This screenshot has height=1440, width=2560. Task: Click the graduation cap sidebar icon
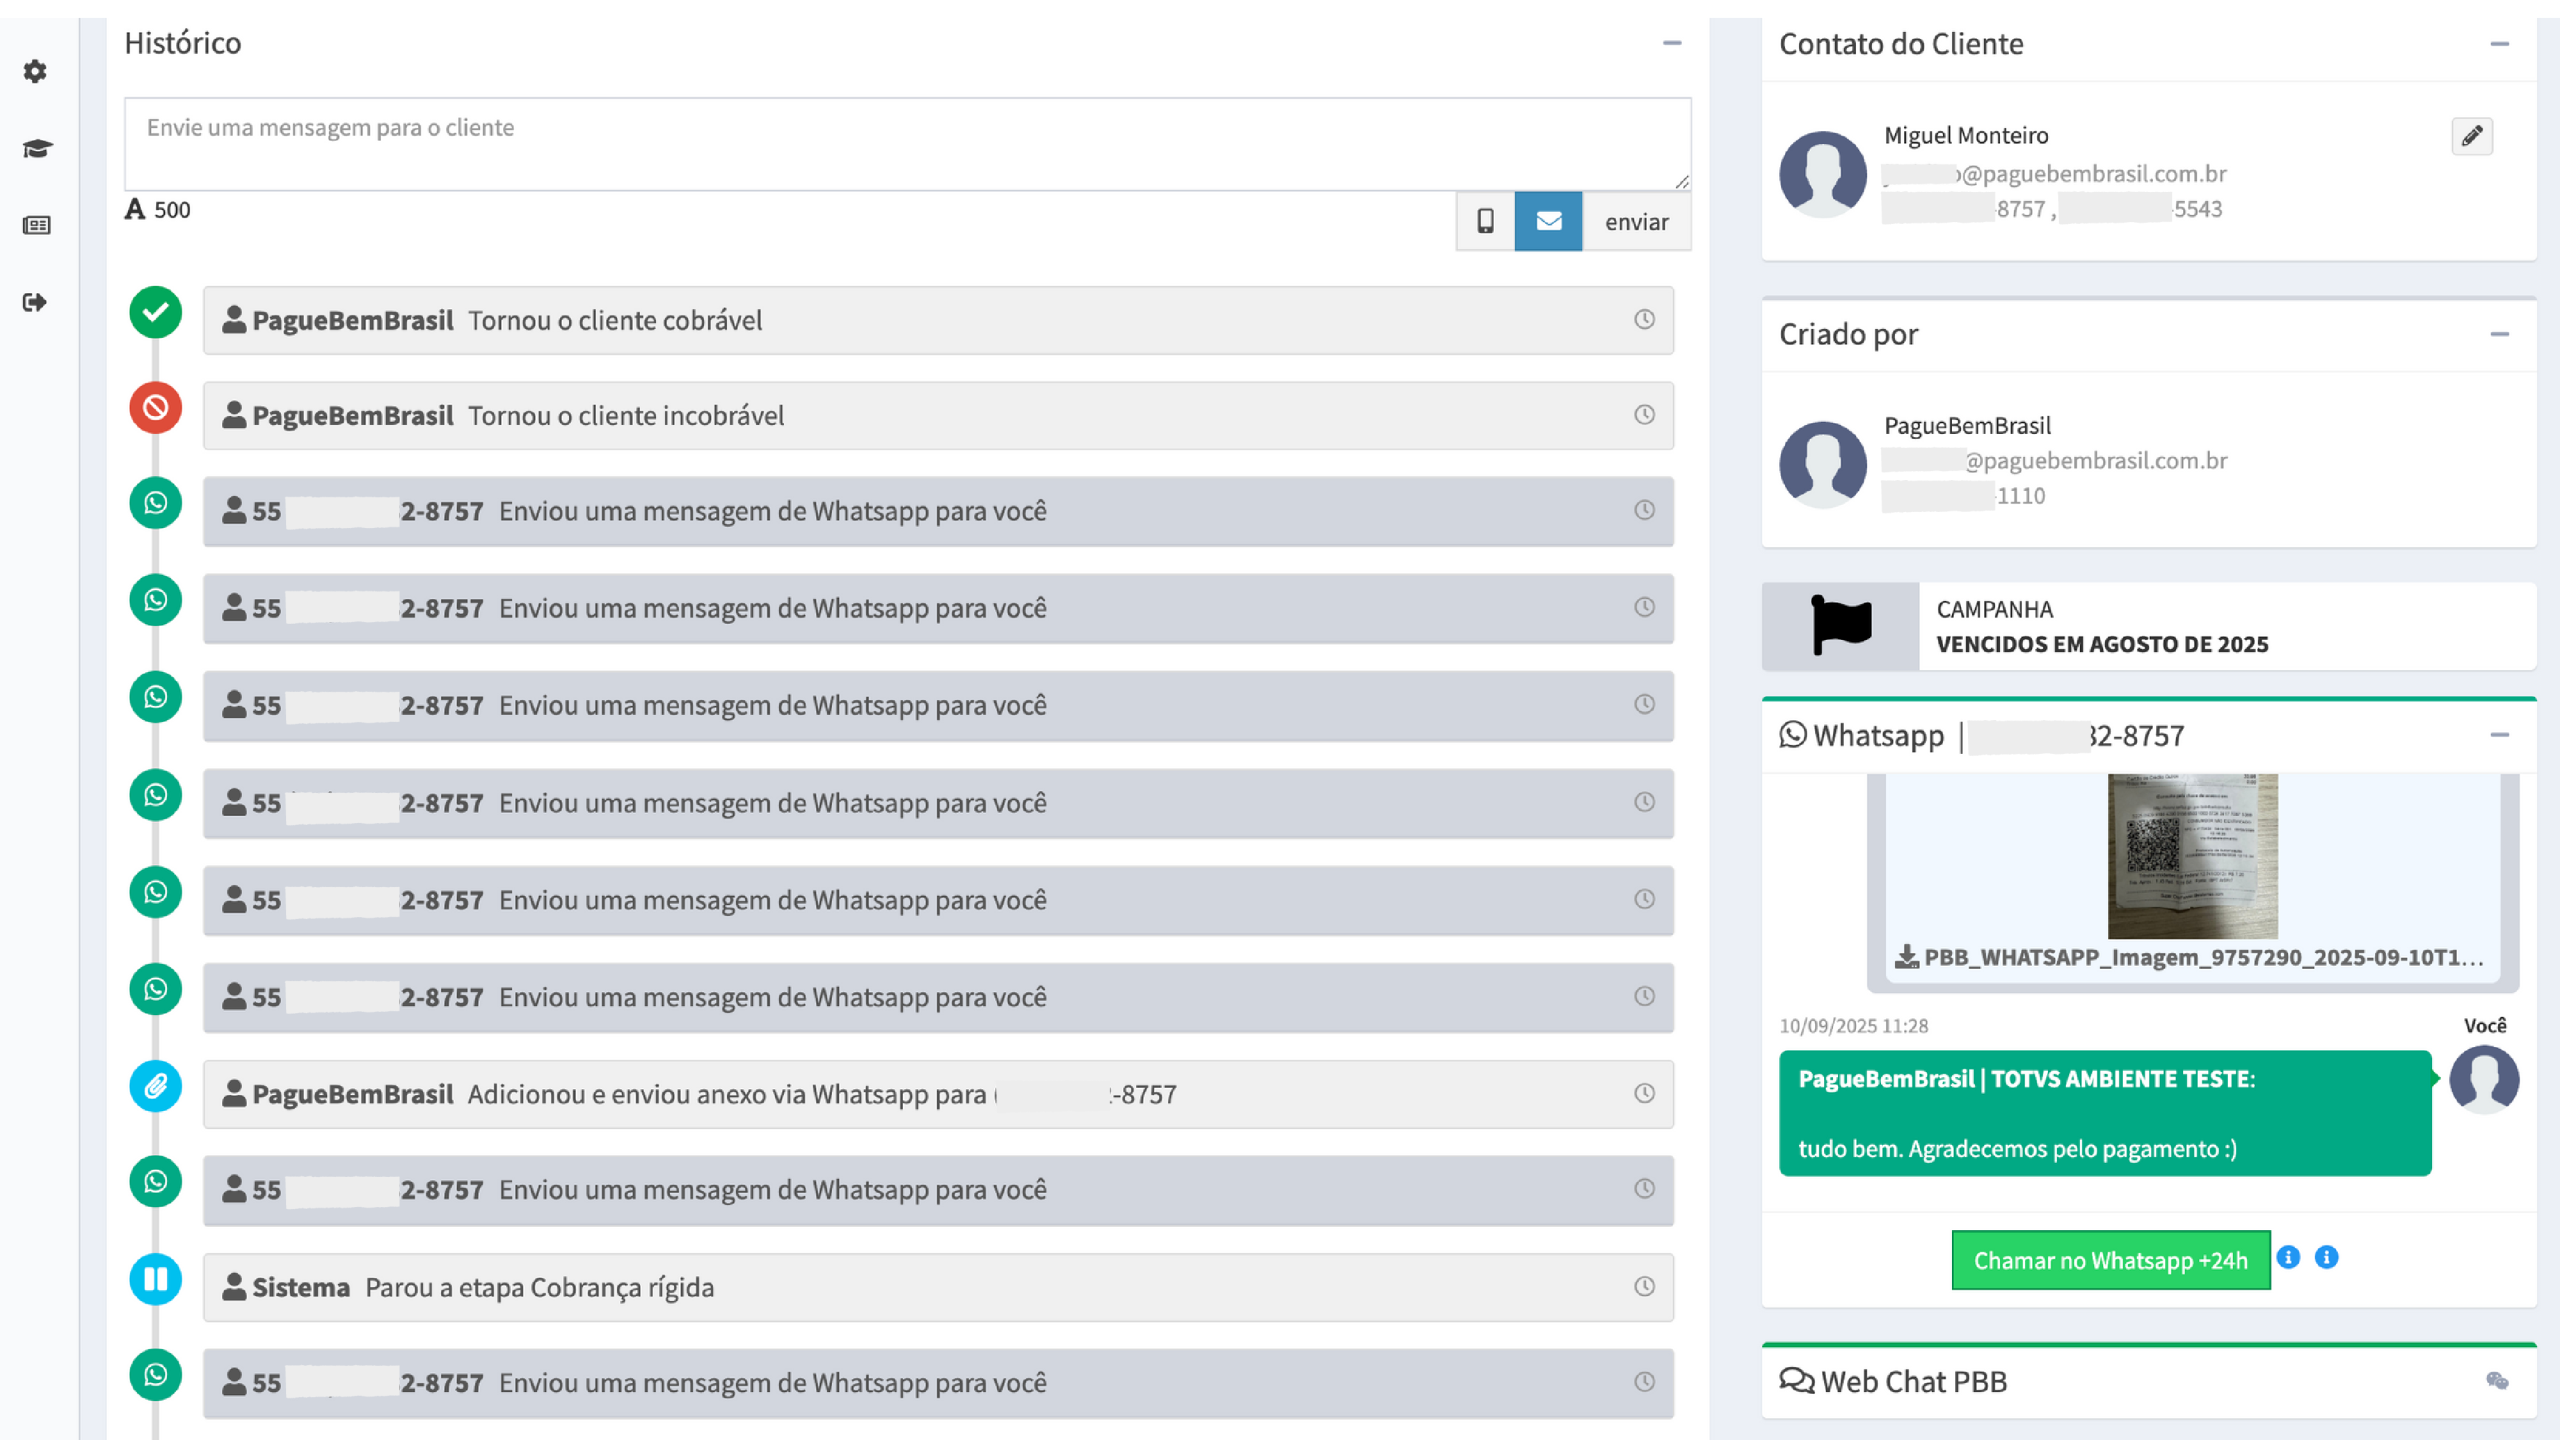[x=37, y=149]
